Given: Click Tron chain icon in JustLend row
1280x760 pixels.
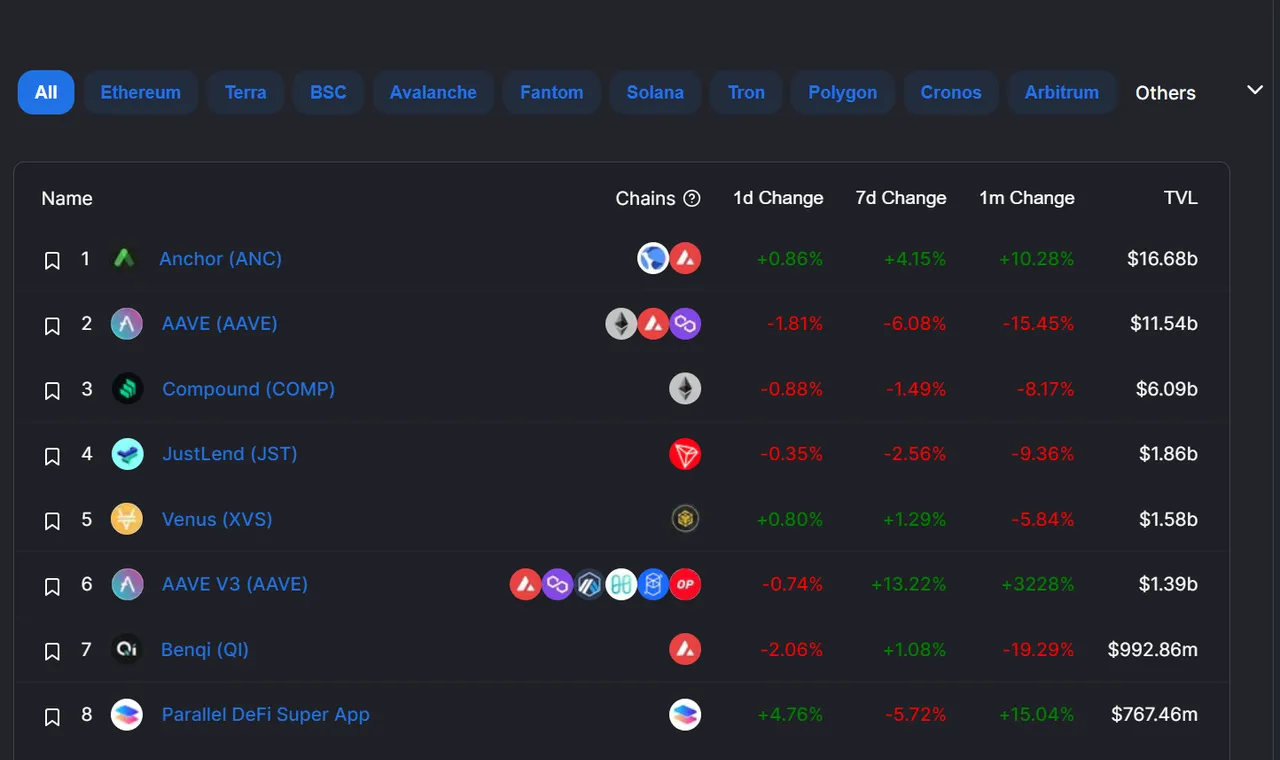Looking at the screenshot, I should tap(685, 454).
